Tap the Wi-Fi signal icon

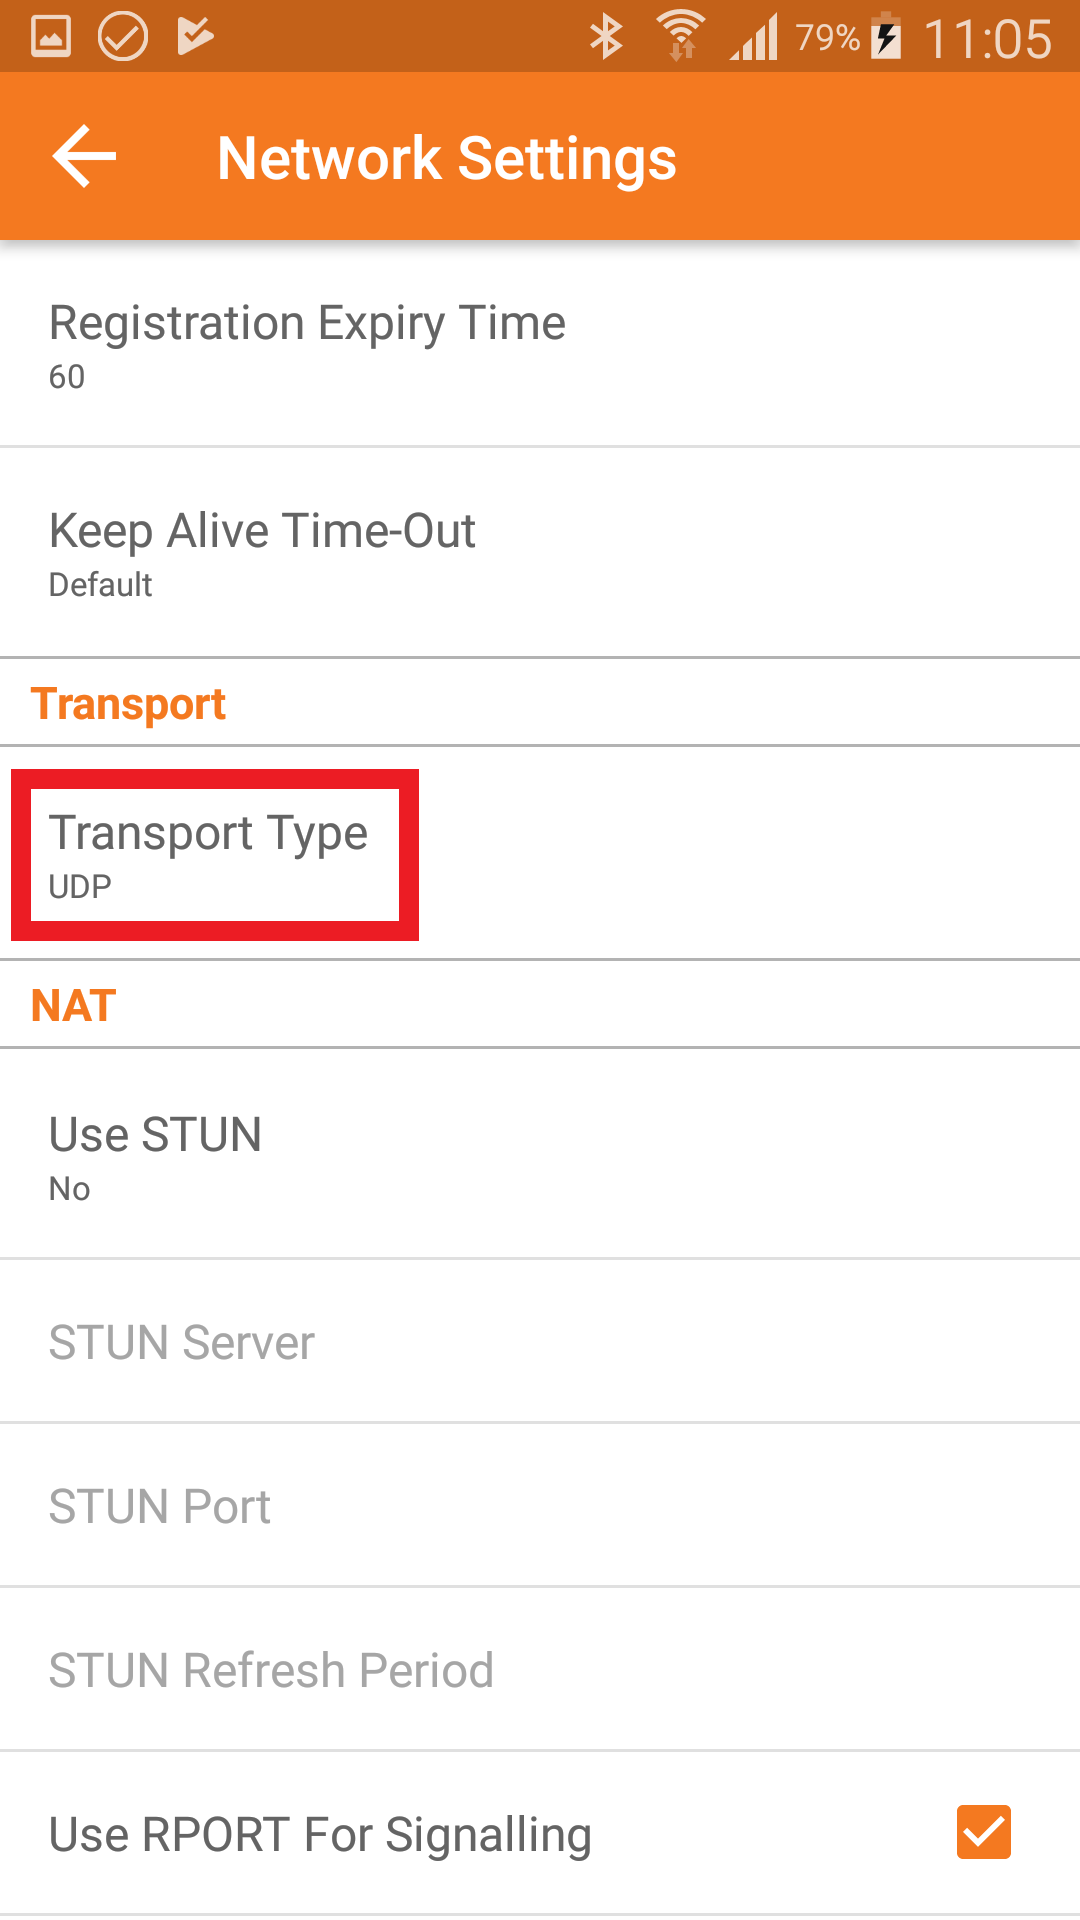pyautogui.click(x=681, y=36)
